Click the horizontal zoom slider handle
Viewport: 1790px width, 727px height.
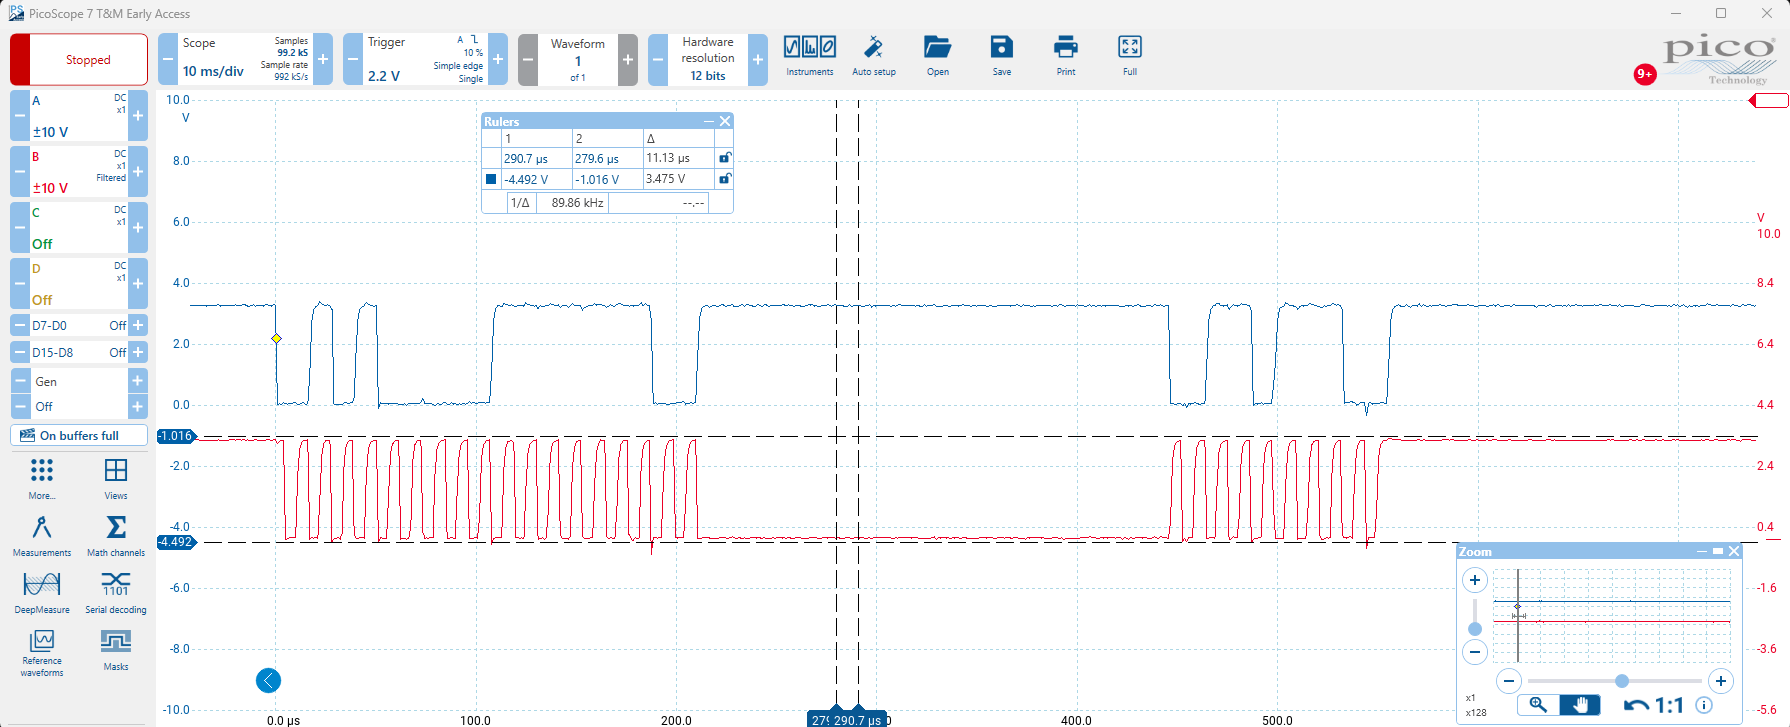[1622, 681]
